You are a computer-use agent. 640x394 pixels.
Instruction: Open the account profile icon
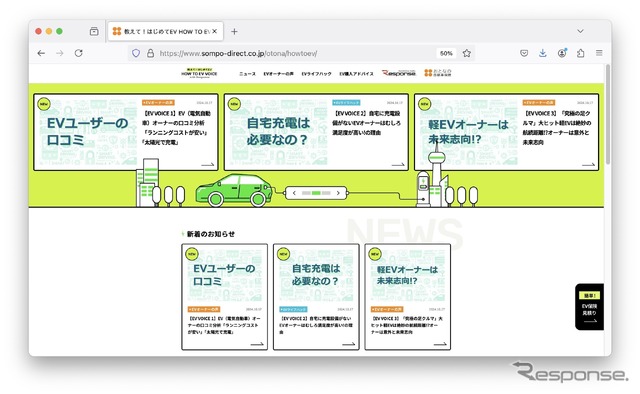(562, 53)
